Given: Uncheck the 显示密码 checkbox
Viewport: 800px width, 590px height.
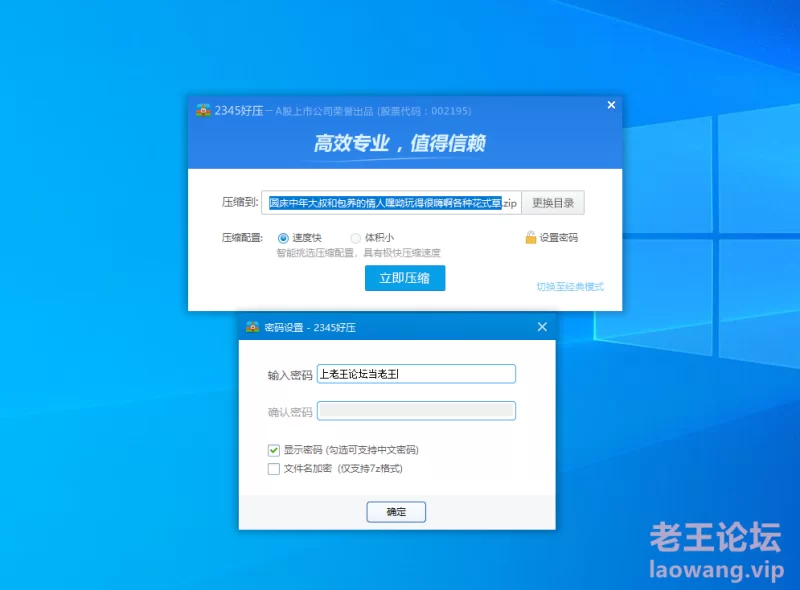Looking at the screenshot, I should click(x=274, y=450).
